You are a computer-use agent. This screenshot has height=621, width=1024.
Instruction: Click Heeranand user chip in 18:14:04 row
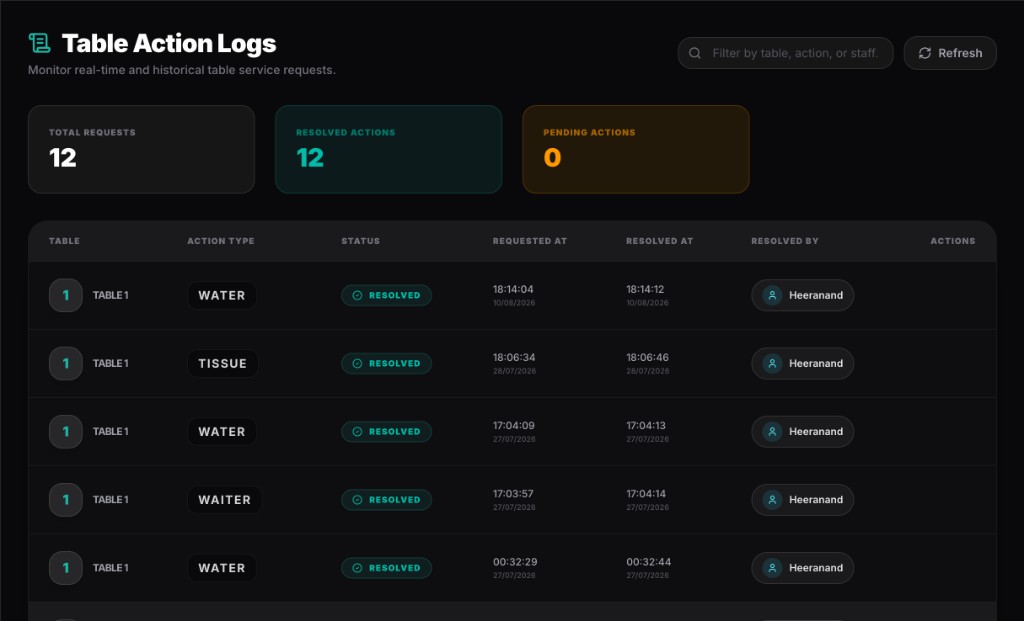pyautogui.click(x=802, y=295)
